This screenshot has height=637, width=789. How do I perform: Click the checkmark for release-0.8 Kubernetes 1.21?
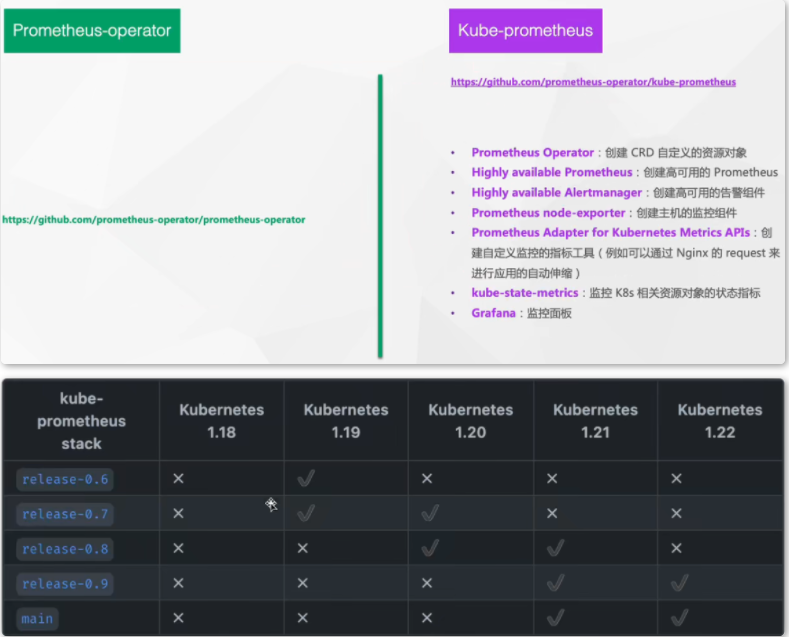click(x=556, y=548)
